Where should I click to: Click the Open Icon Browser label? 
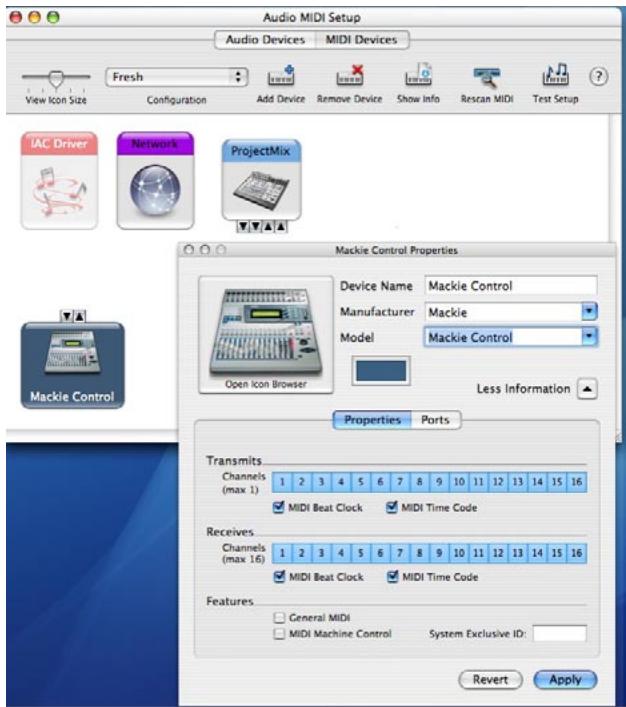click(266, 384)
